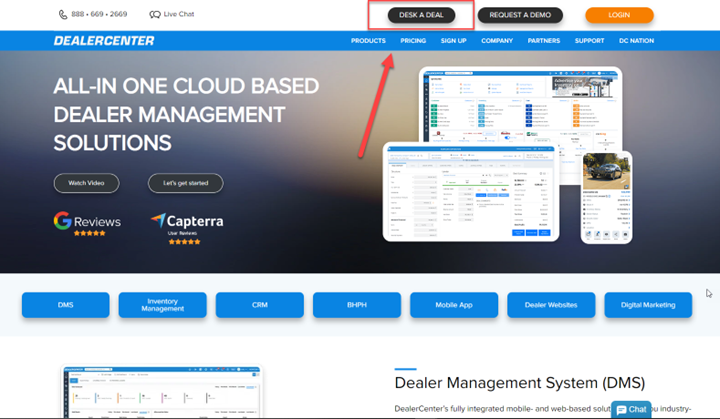Click the 888-669-2669 phone number

coord(99,15)
